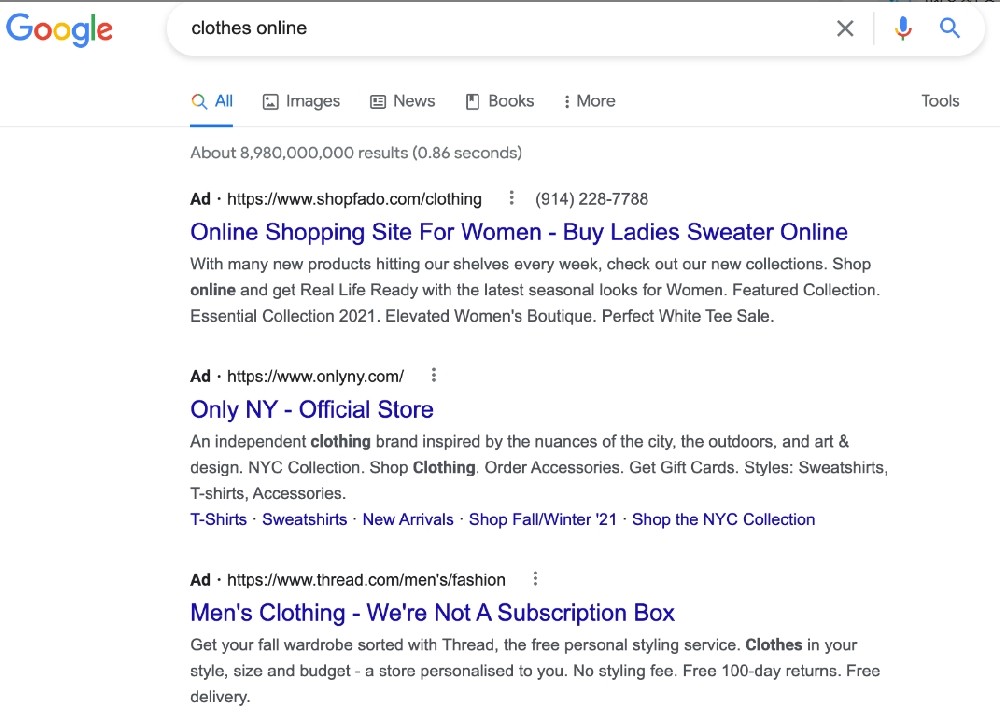The image size is (1000, 728).
Task: Click the phone number (914) 228-7788
Action: [x=591, y=199]
